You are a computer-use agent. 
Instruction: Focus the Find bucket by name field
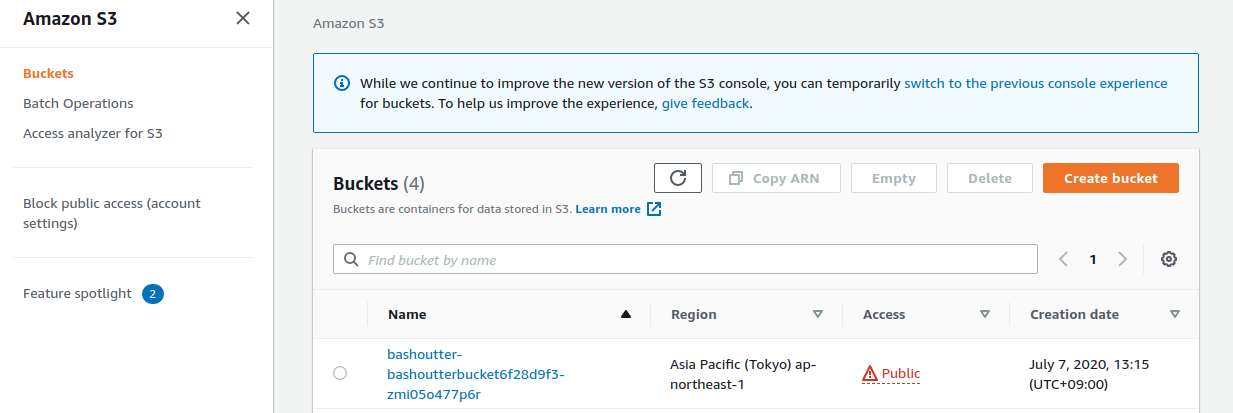tap(685, 259)
